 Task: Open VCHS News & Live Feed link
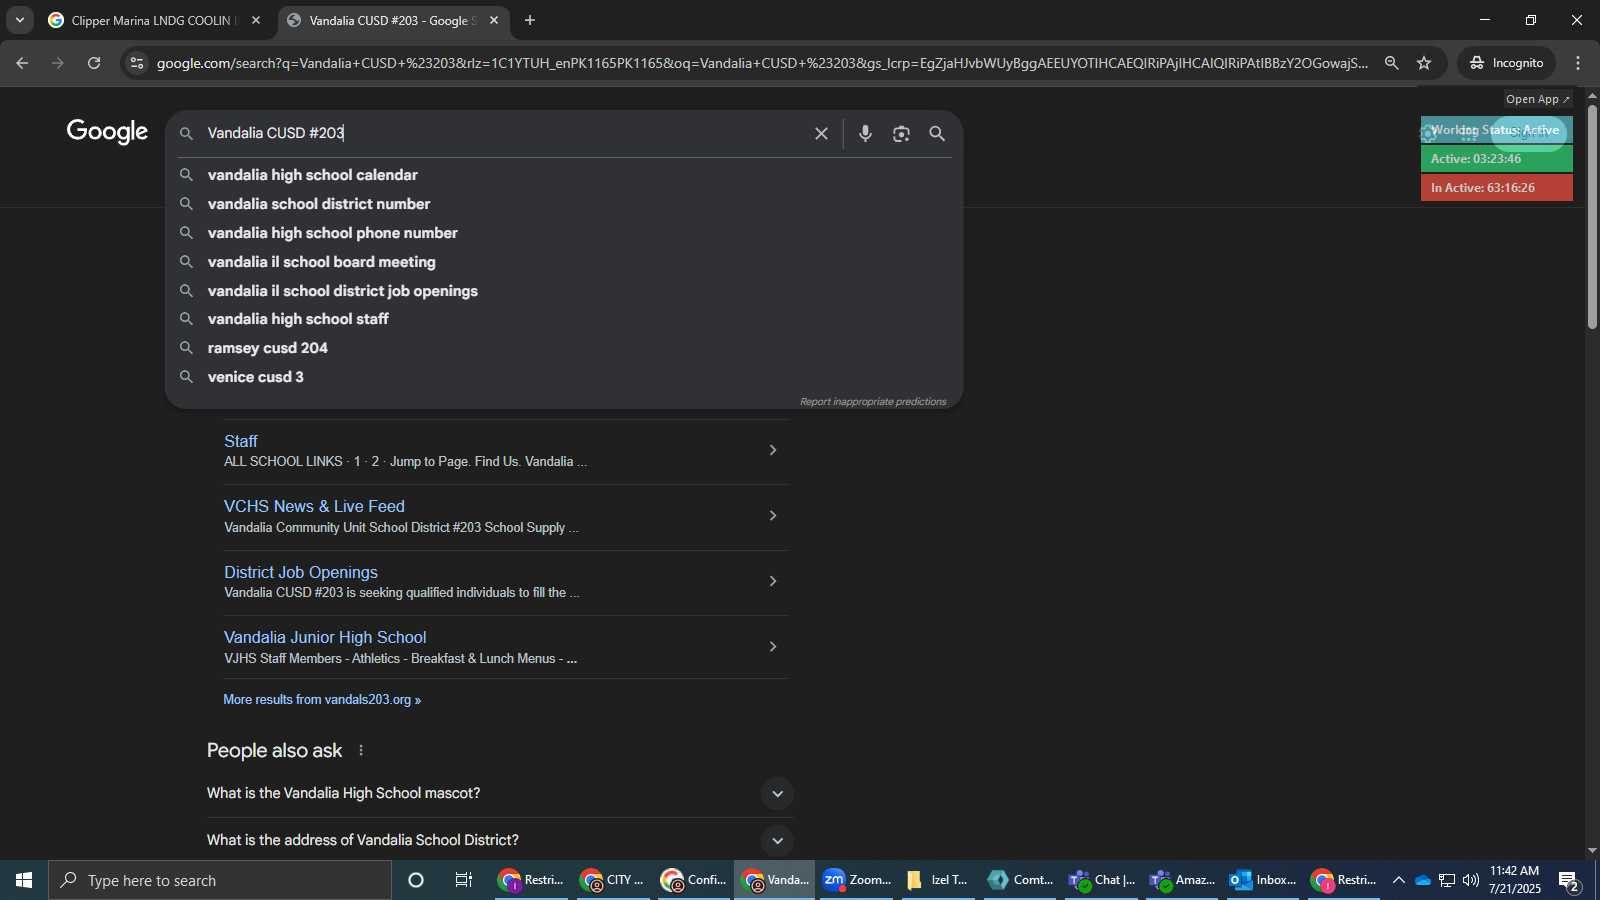[314, 507]
